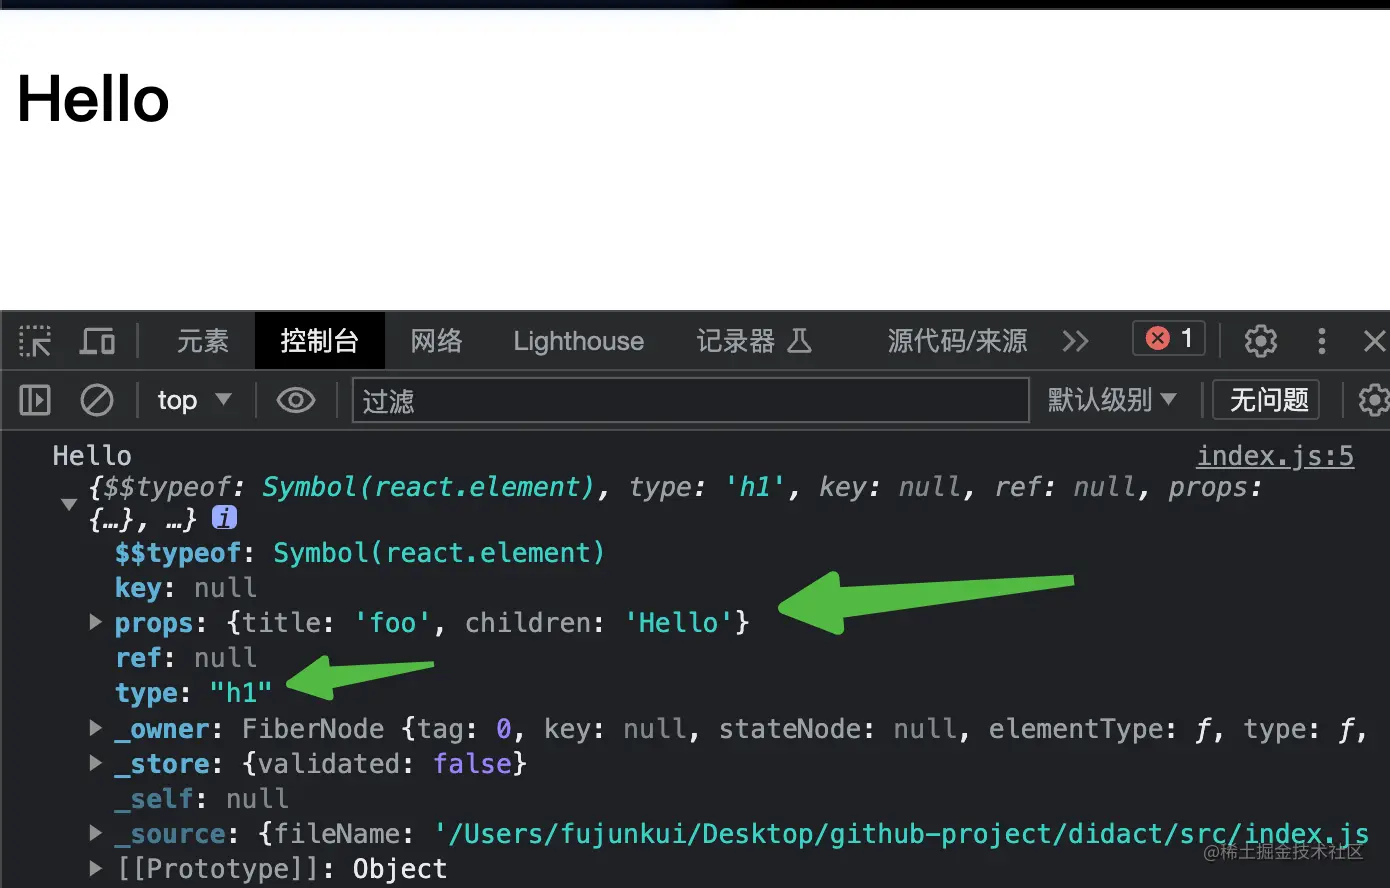Select the key: null row
Screen dimensions: 1390x888
tap(186, 588)
